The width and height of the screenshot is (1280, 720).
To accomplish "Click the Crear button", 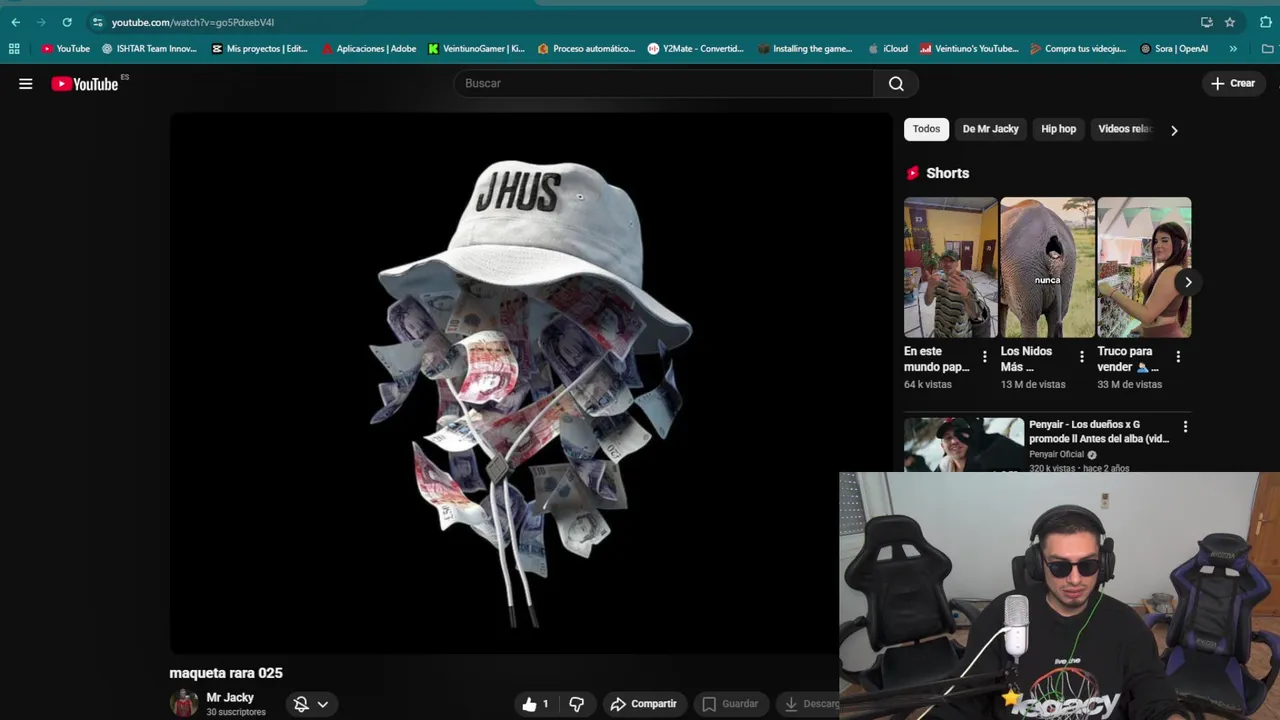I will (x=1233, y=84).
